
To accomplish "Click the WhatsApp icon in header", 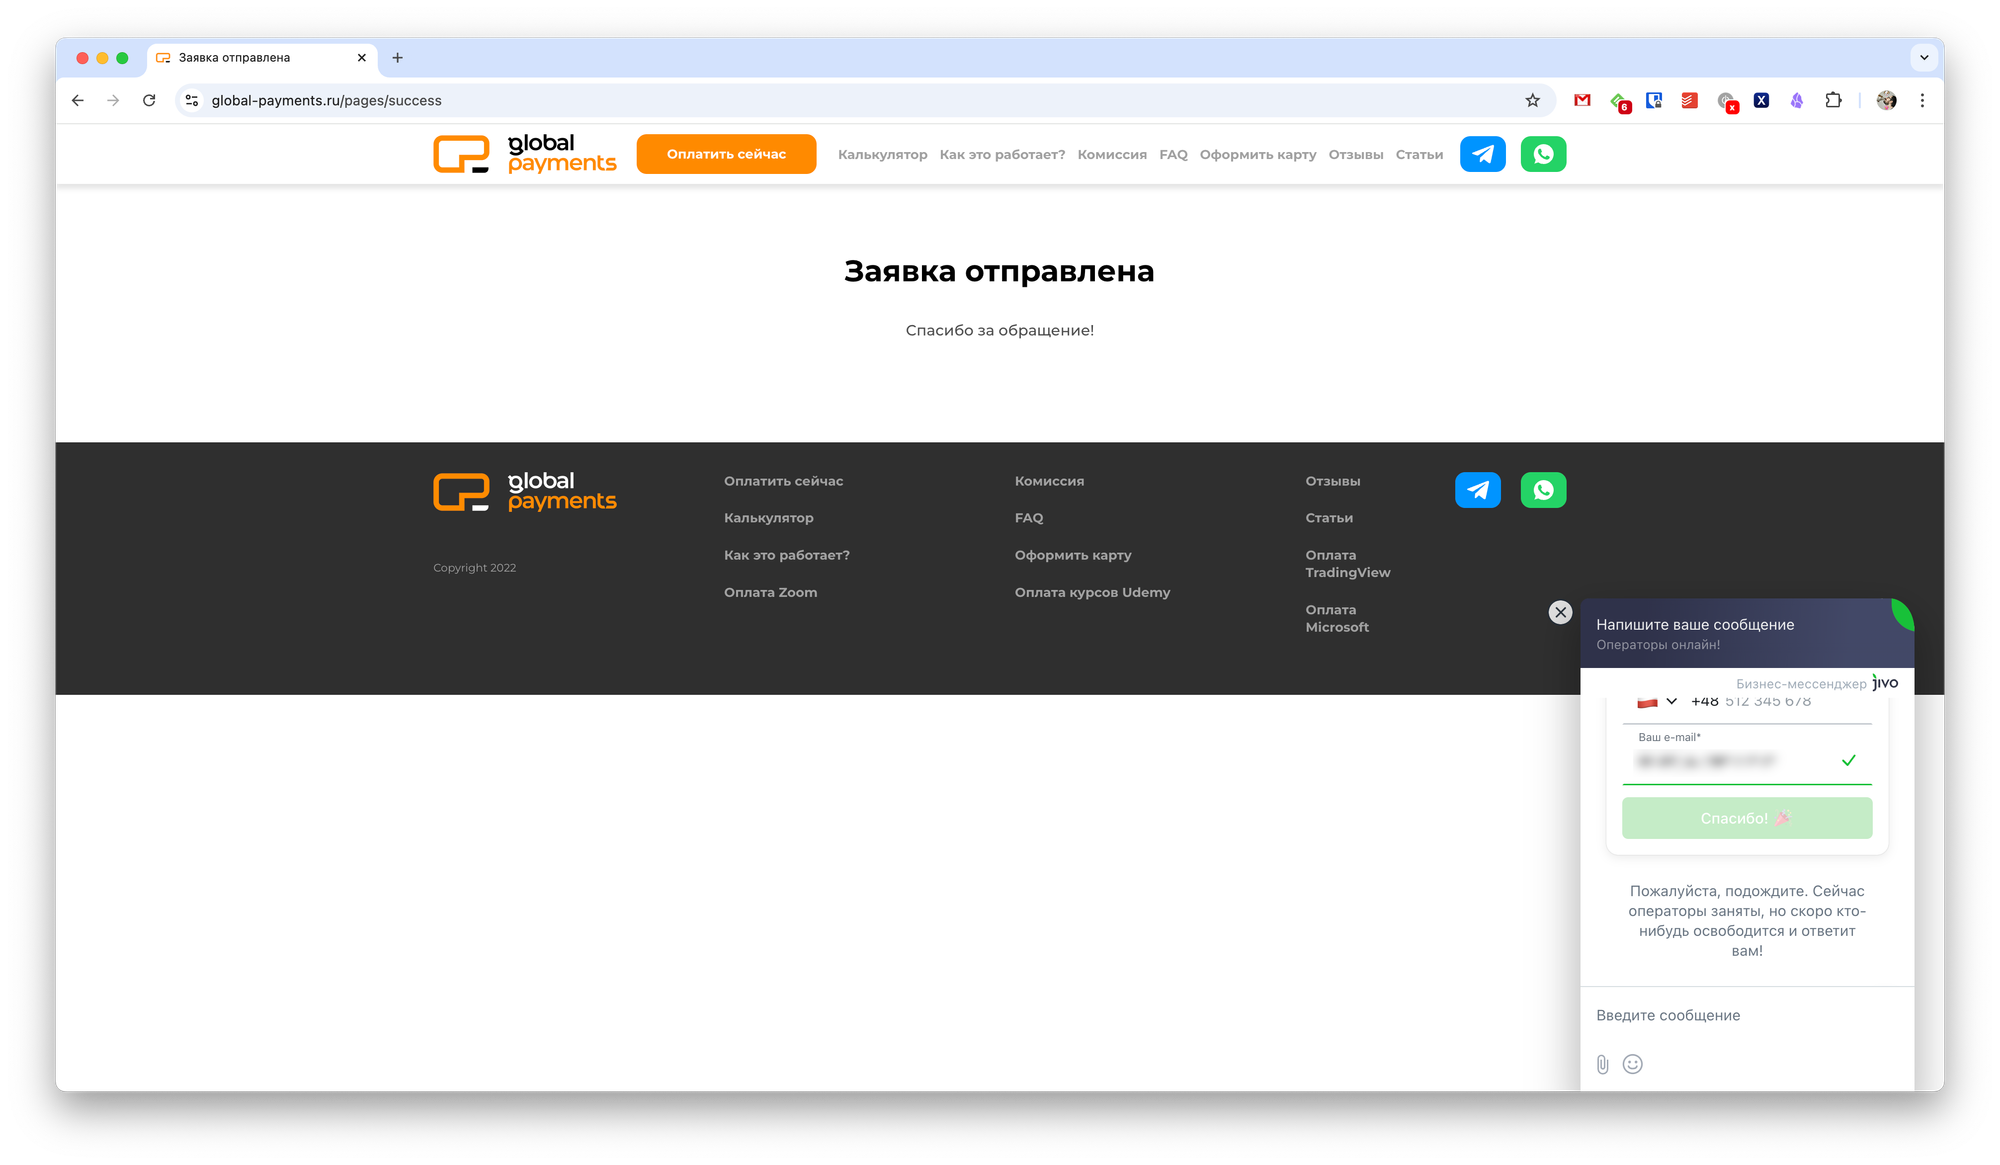I will coord(1543,154).
